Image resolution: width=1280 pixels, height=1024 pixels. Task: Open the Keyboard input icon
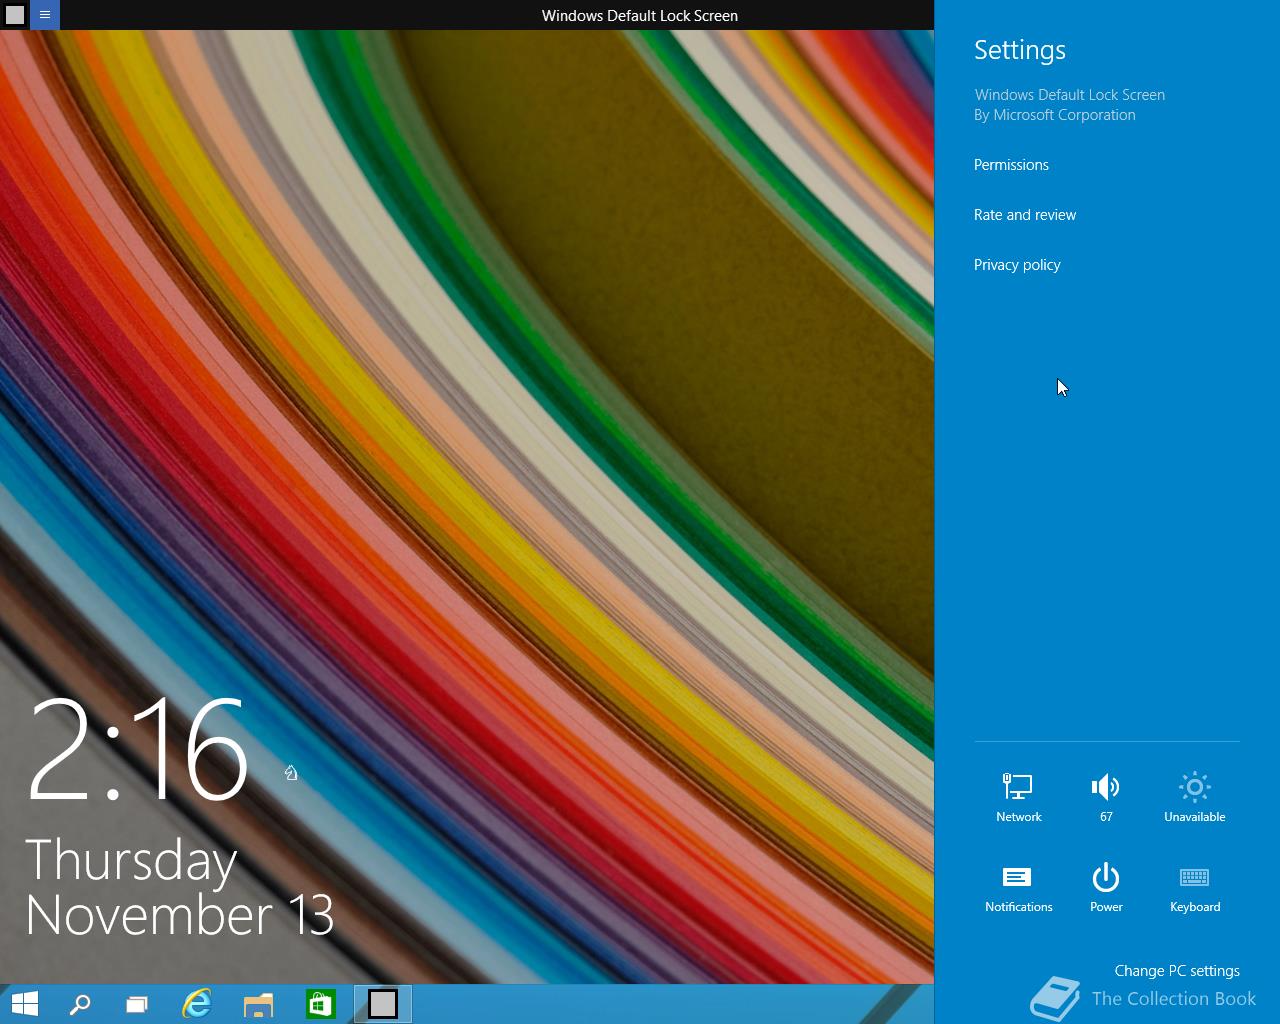click(1194, 887)
